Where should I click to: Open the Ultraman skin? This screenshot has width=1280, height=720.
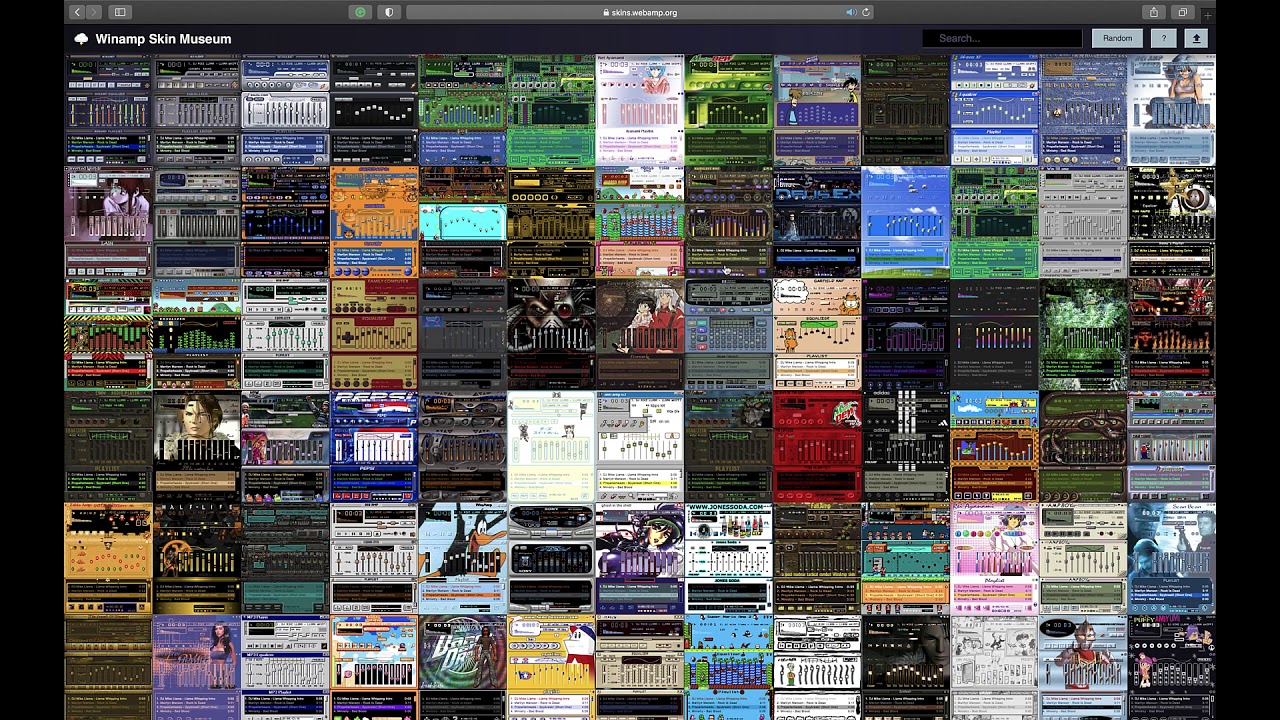[x=1083, y=667]
